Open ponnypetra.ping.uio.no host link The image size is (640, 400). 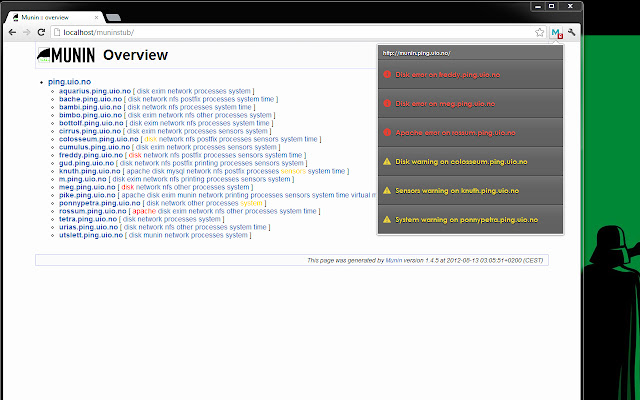pyautogui.click(x=100, y=203)
